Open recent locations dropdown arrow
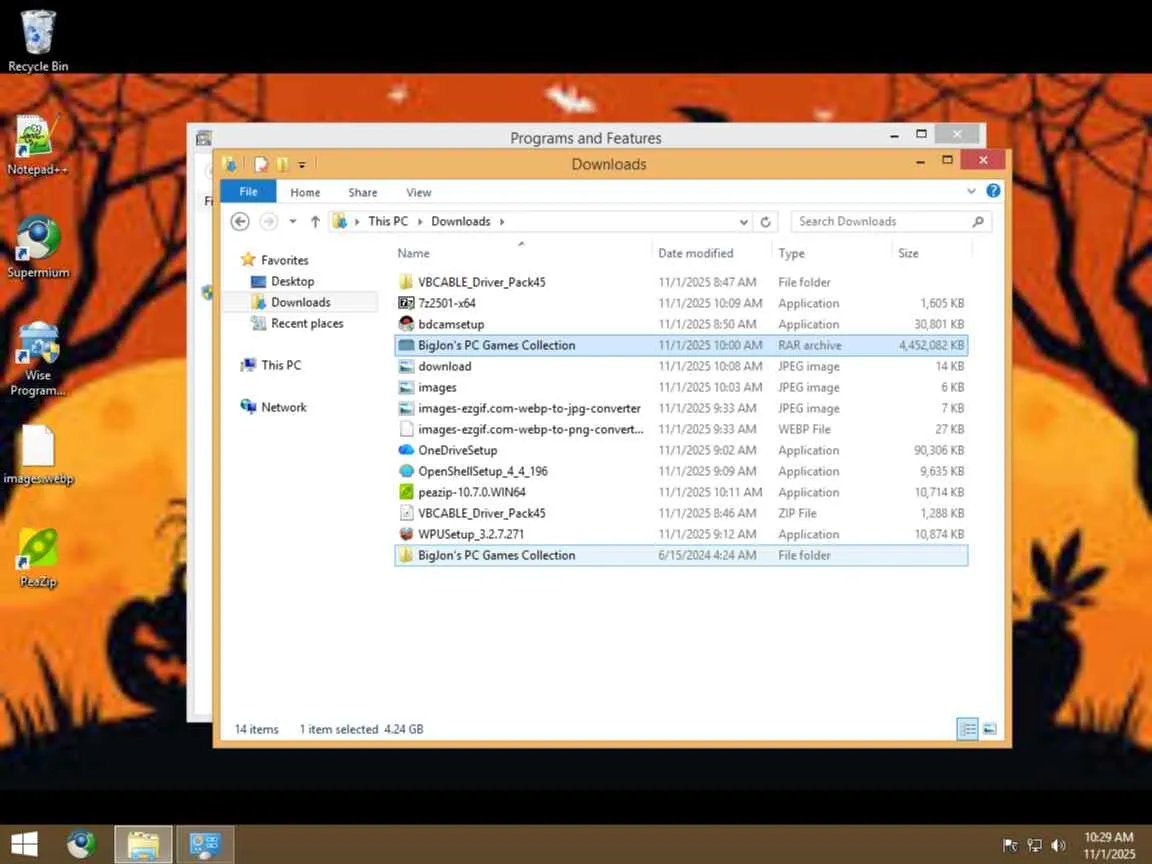The width and height of the screenshot is (1152, 864). [x=292, y=221]
